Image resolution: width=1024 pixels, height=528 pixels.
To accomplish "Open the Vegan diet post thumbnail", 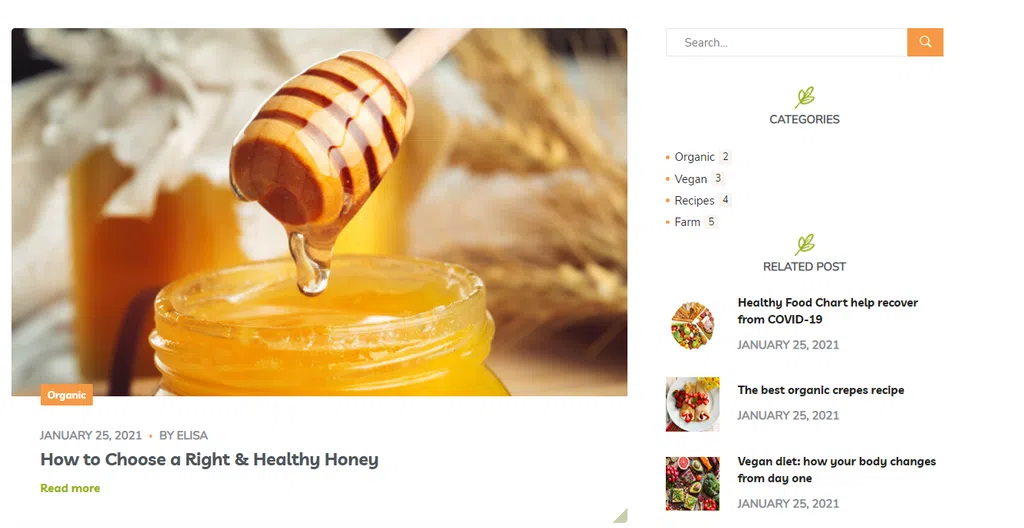I will coord(692,484).
